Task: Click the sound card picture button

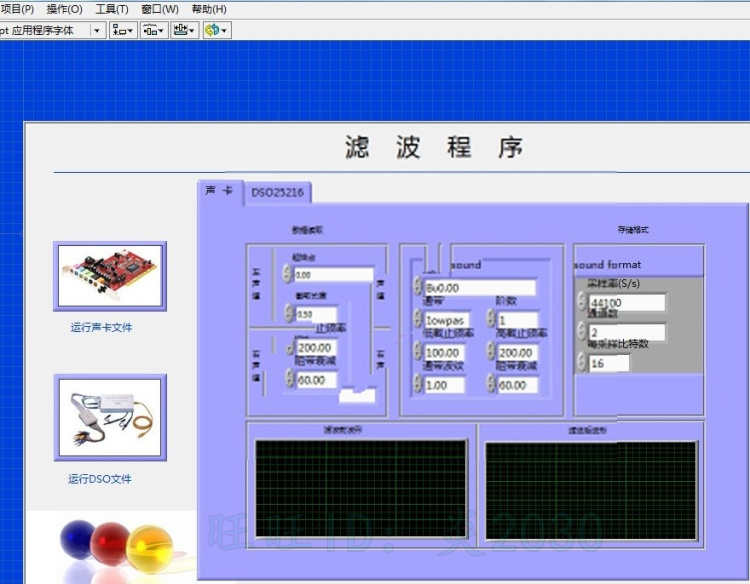Action: click(x=110, y=276)
